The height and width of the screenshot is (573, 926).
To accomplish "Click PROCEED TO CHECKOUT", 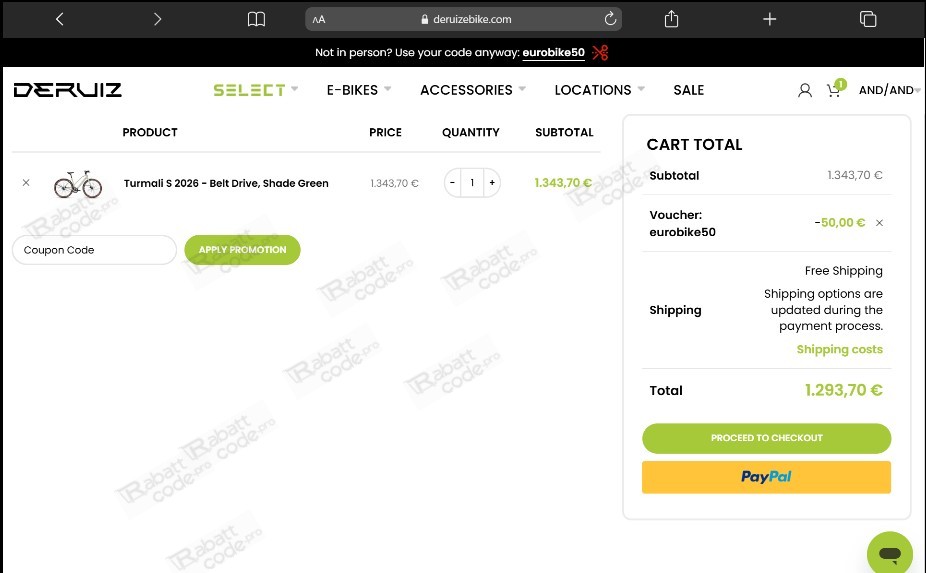I will tap(767, 438).
